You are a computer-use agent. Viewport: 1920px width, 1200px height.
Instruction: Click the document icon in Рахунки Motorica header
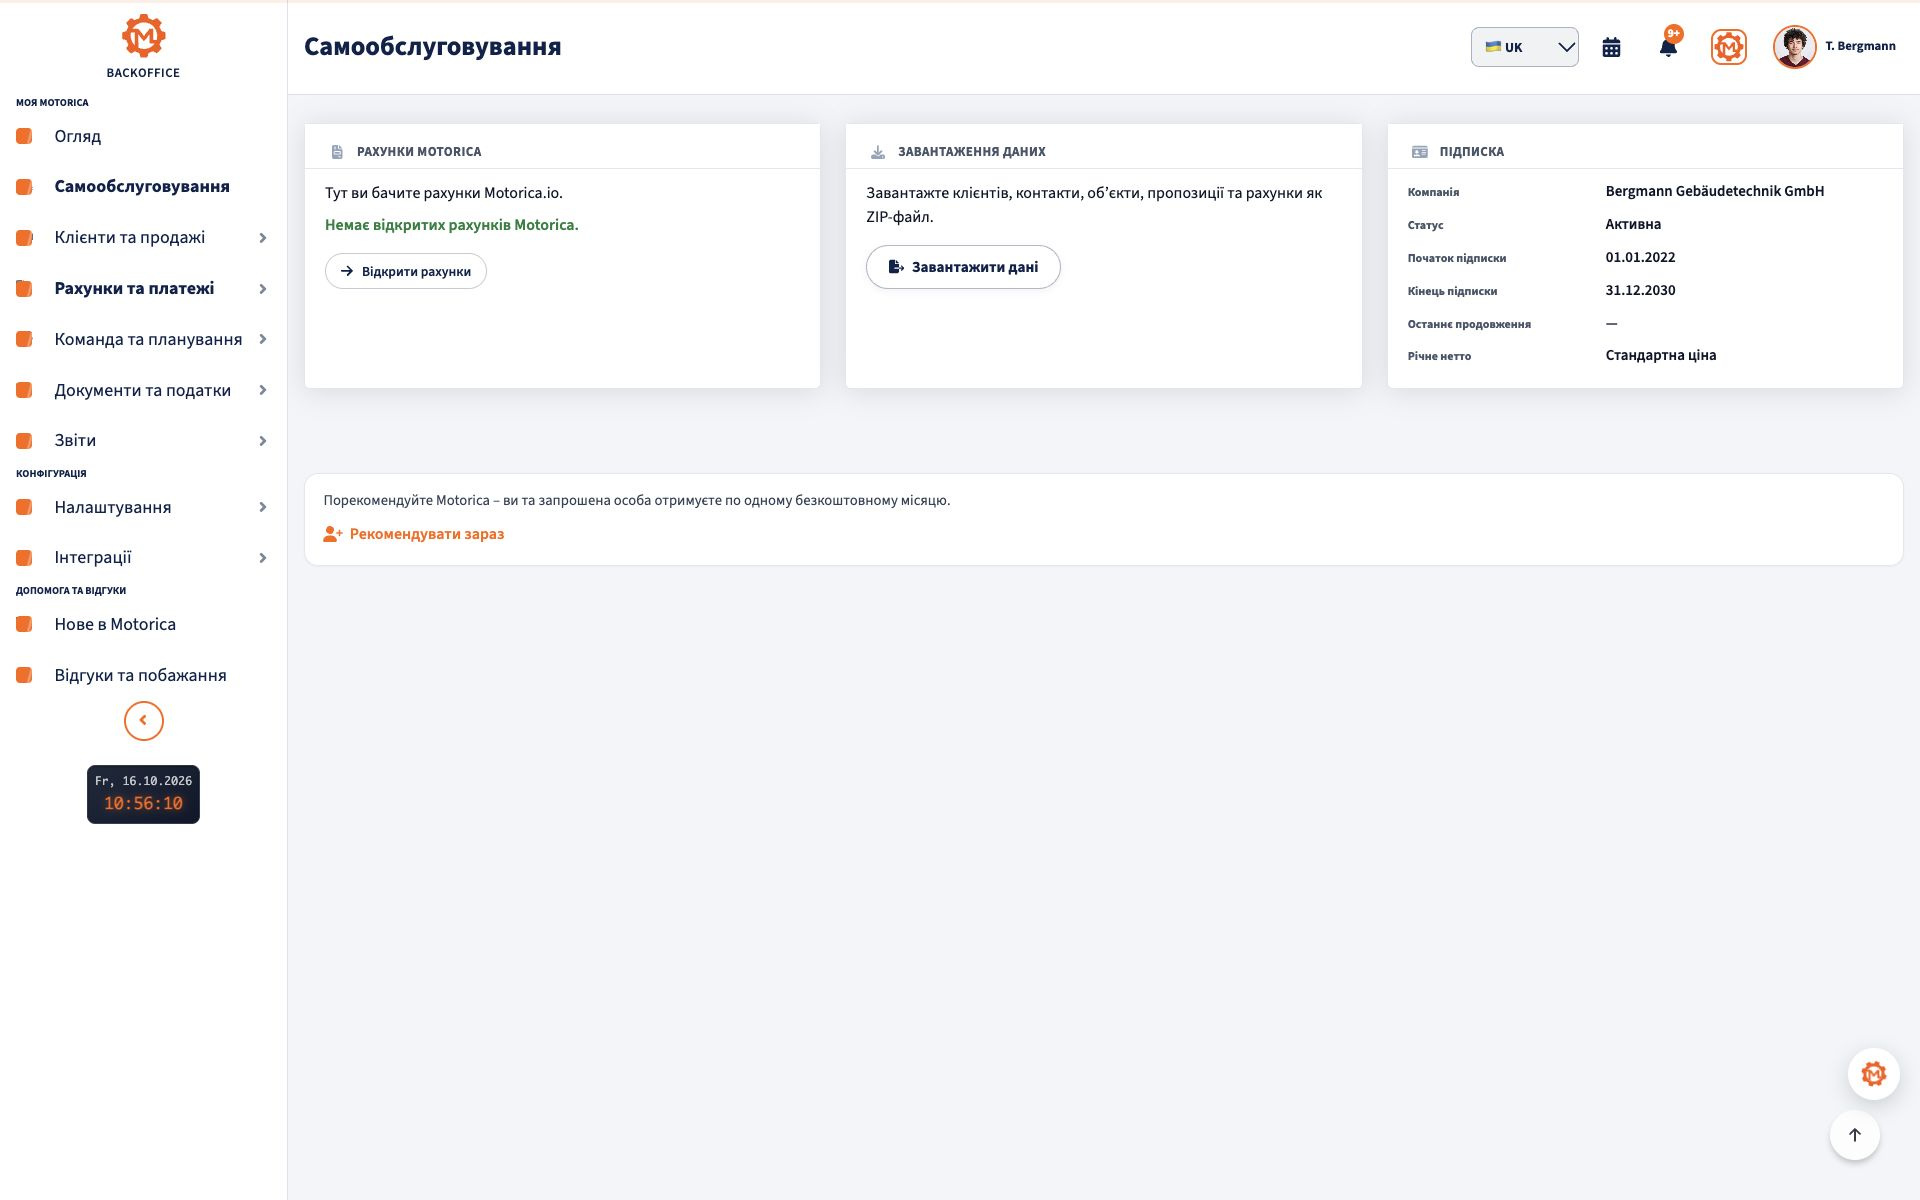point(337,152)
